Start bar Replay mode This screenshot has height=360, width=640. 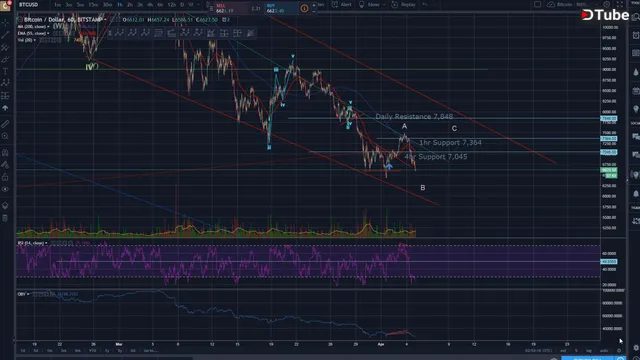[x=403, y=4]
